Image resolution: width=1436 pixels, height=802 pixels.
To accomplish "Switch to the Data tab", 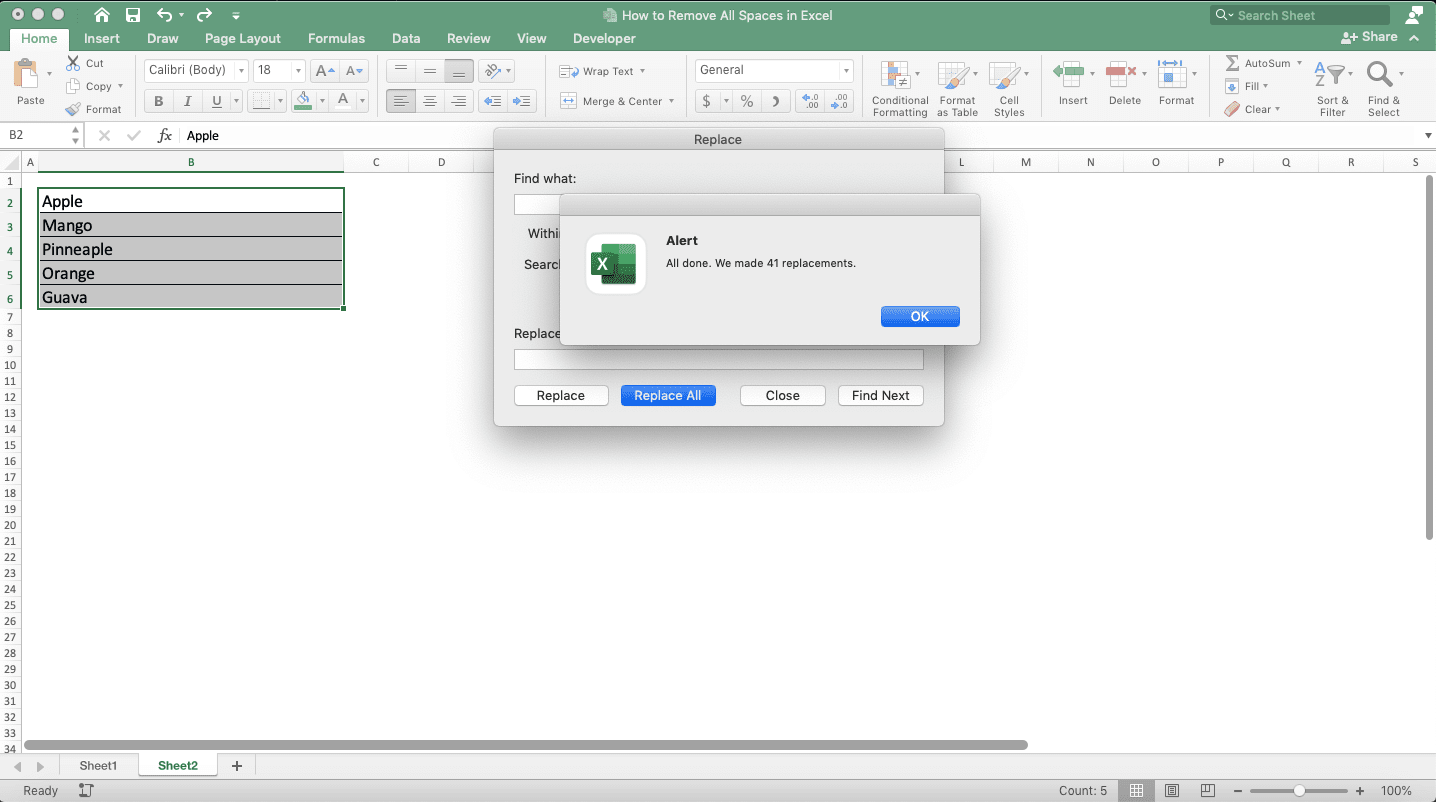I will click(406, 38).
